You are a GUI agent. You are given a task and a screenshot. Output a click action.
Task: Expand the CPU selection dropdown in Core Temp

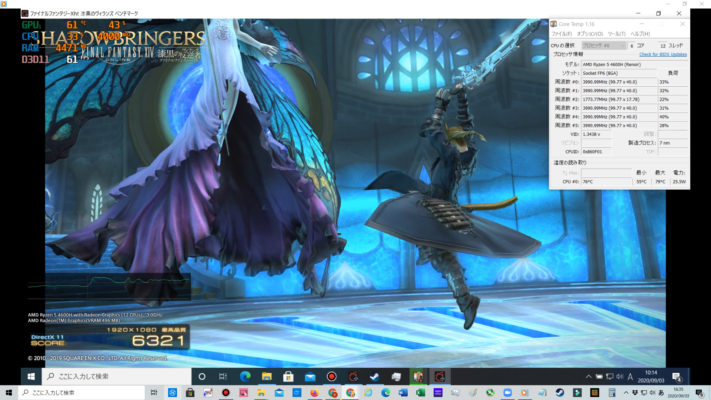click(x=604, y=45)
